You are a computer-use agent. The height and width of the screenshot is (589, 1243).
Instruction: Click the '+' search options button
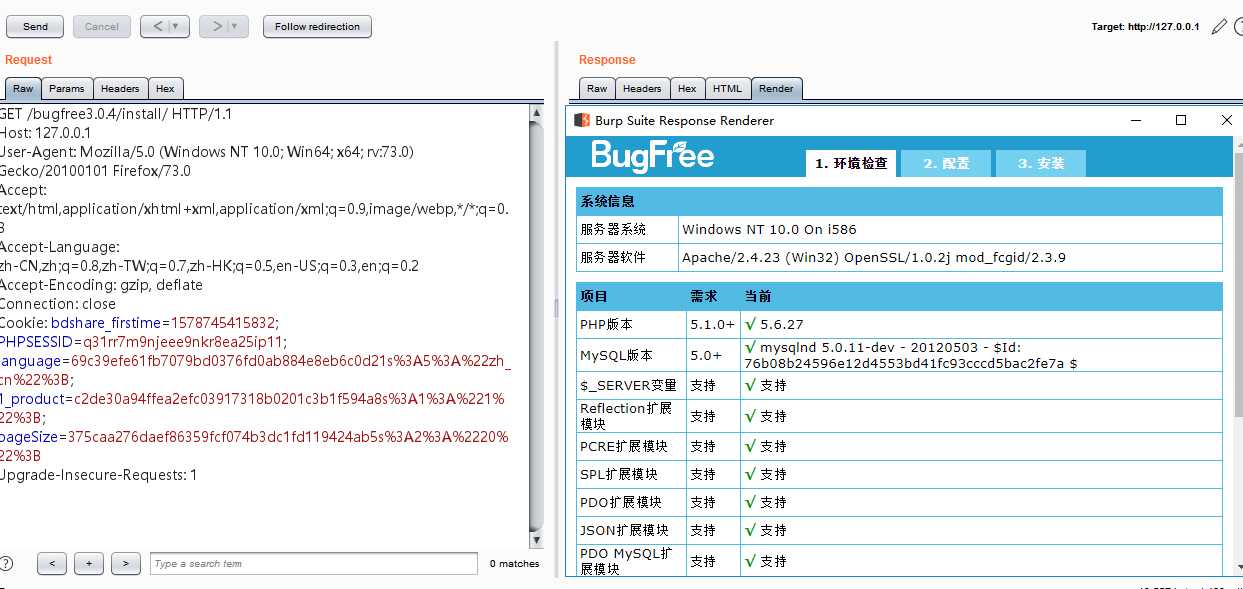click(89, 564)
